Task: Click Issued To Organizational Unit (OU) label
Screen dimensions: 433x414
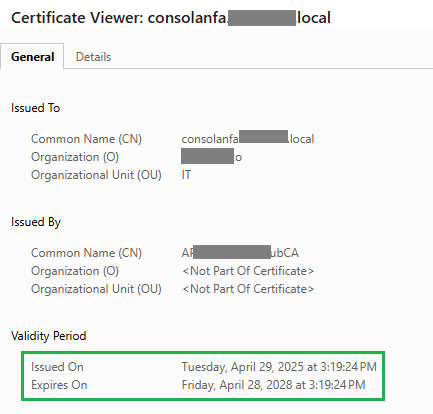Action: click(96, 175)
